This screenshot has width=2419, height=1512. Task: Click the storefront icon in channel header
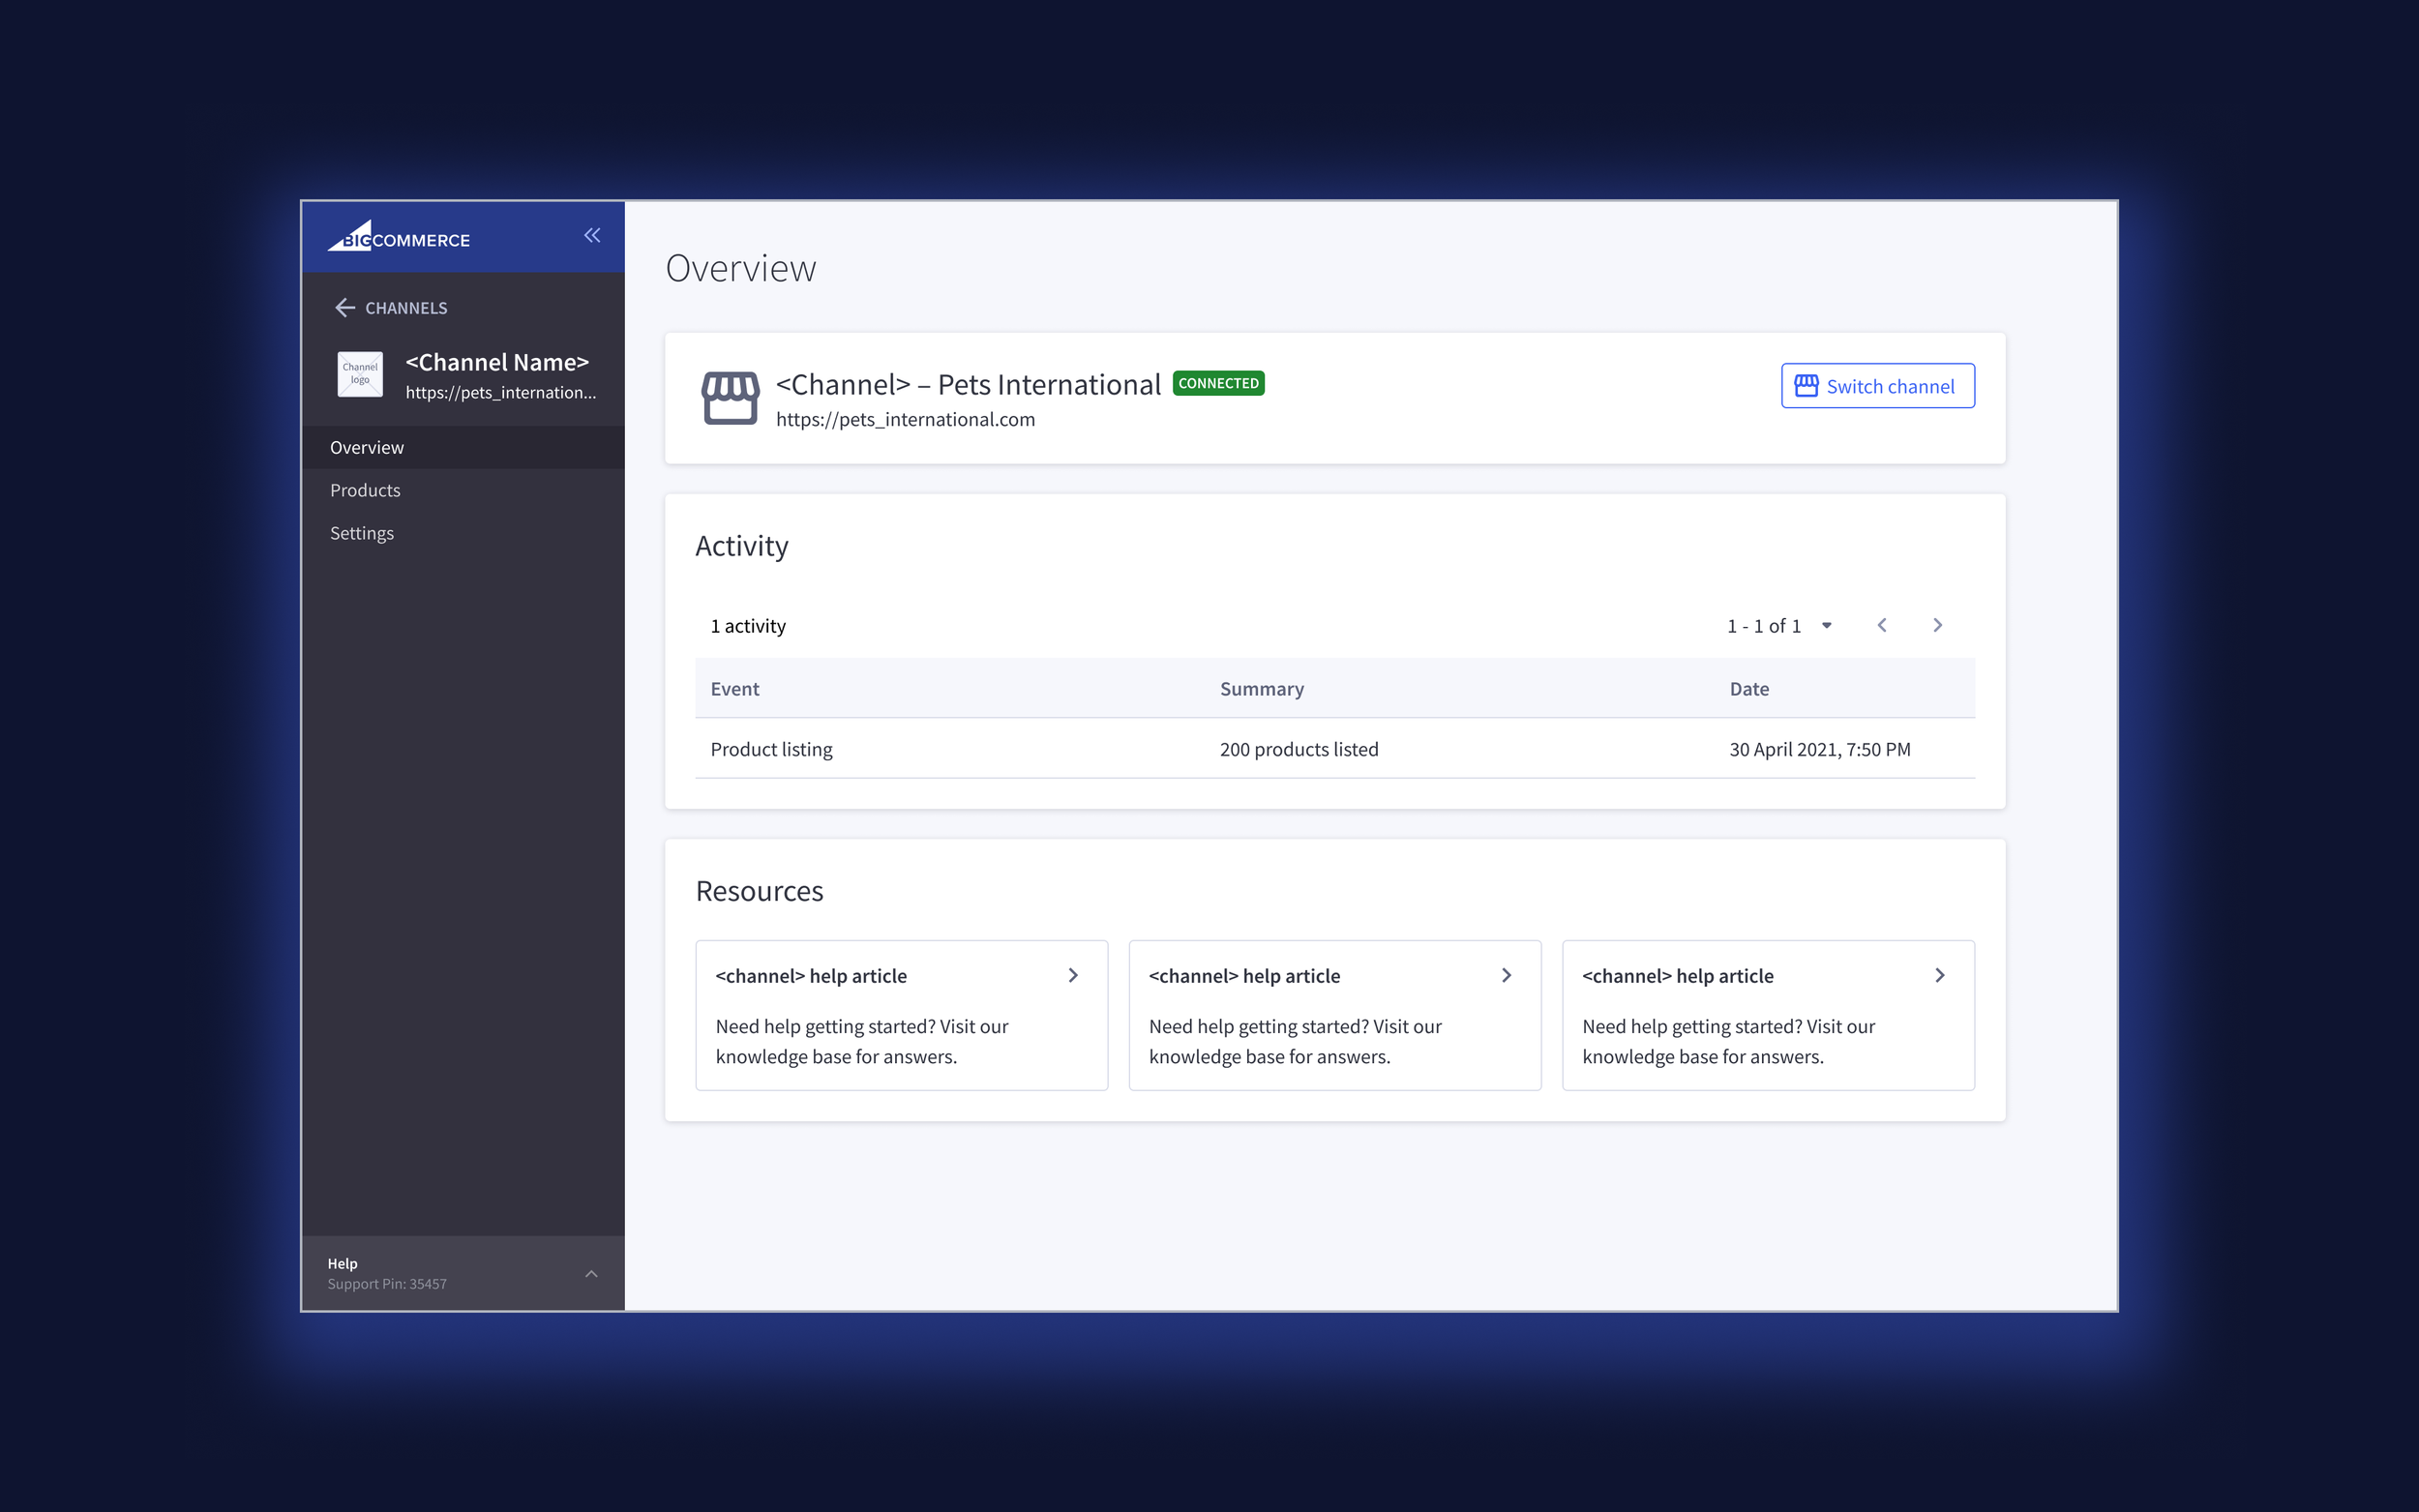(730, 398)
